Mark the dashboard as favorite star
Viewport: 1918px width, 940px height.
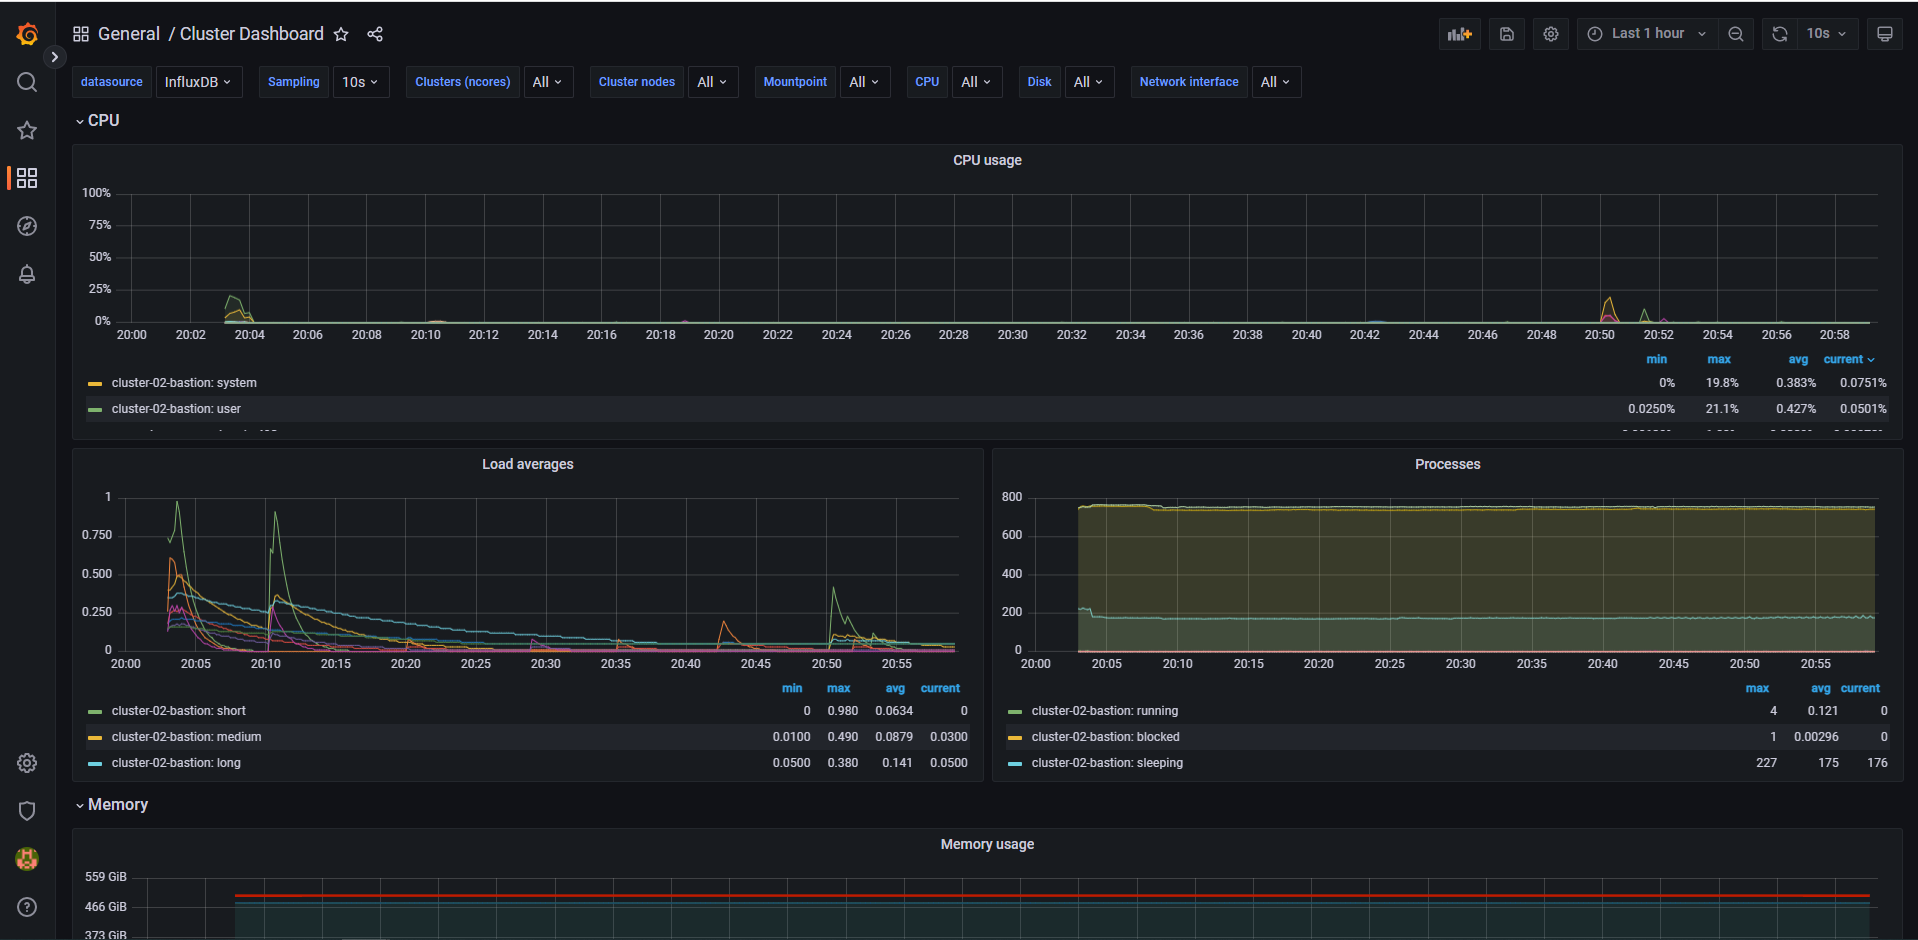pos(341,34)
